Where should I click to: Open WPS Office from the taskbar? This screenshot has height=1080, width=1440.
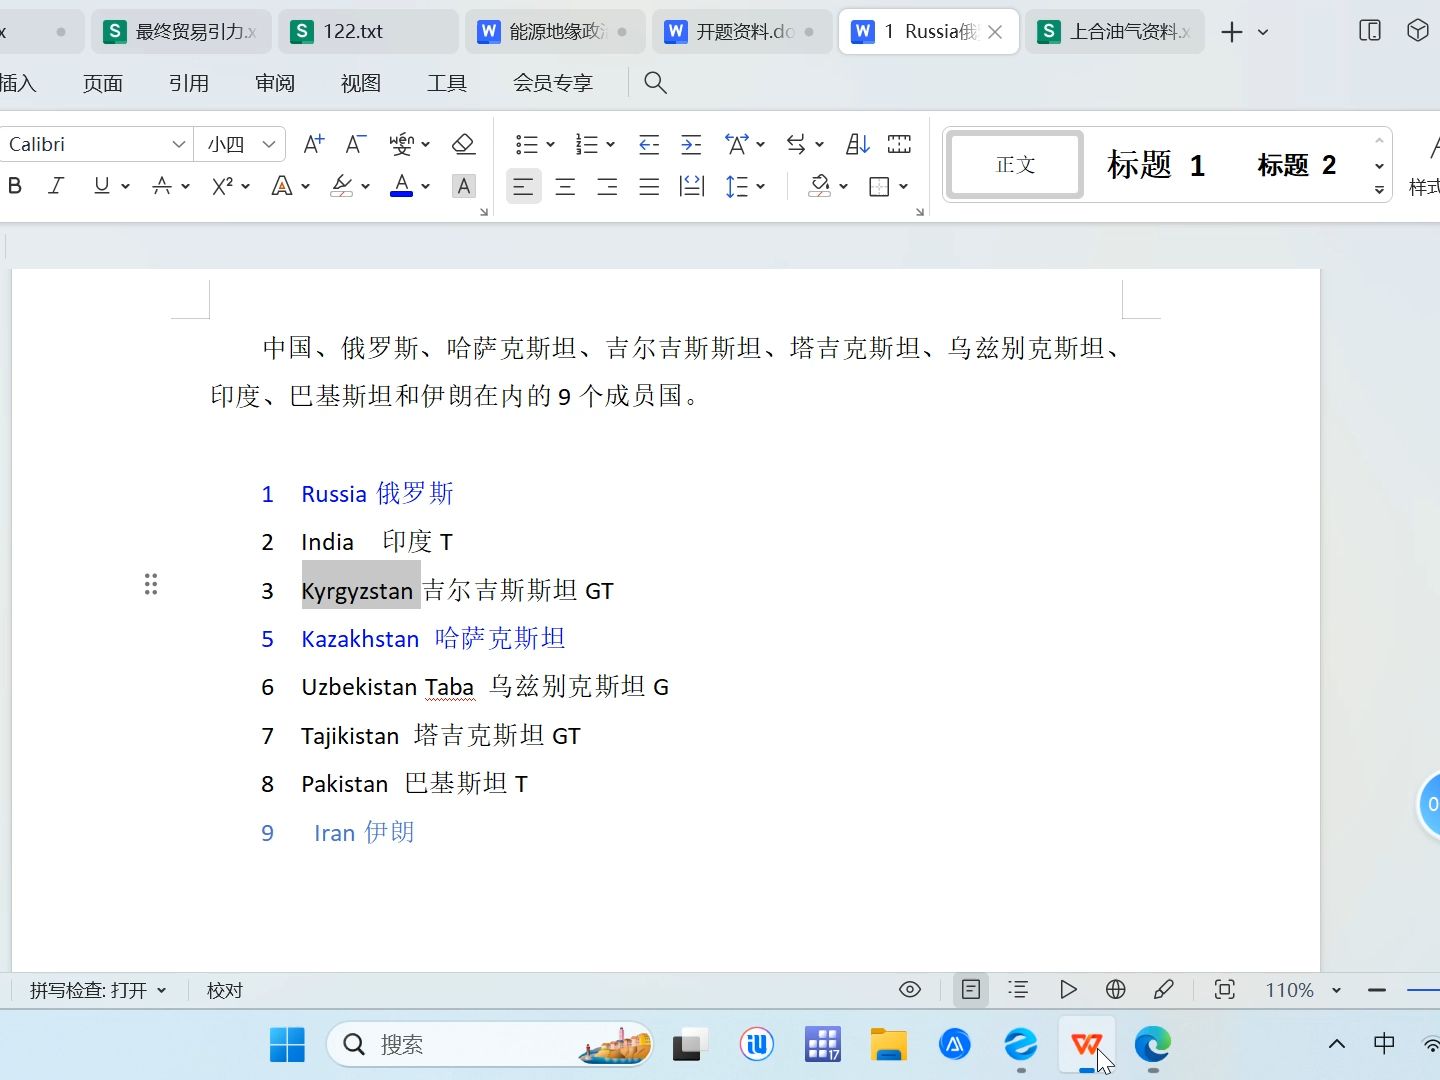1086,1044
